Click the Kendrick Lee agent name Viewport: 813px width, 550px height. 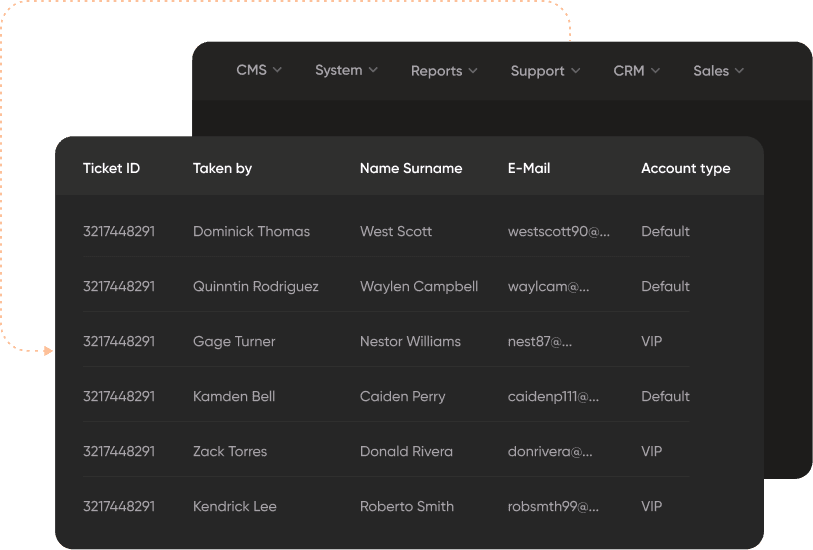pos(234,506)
